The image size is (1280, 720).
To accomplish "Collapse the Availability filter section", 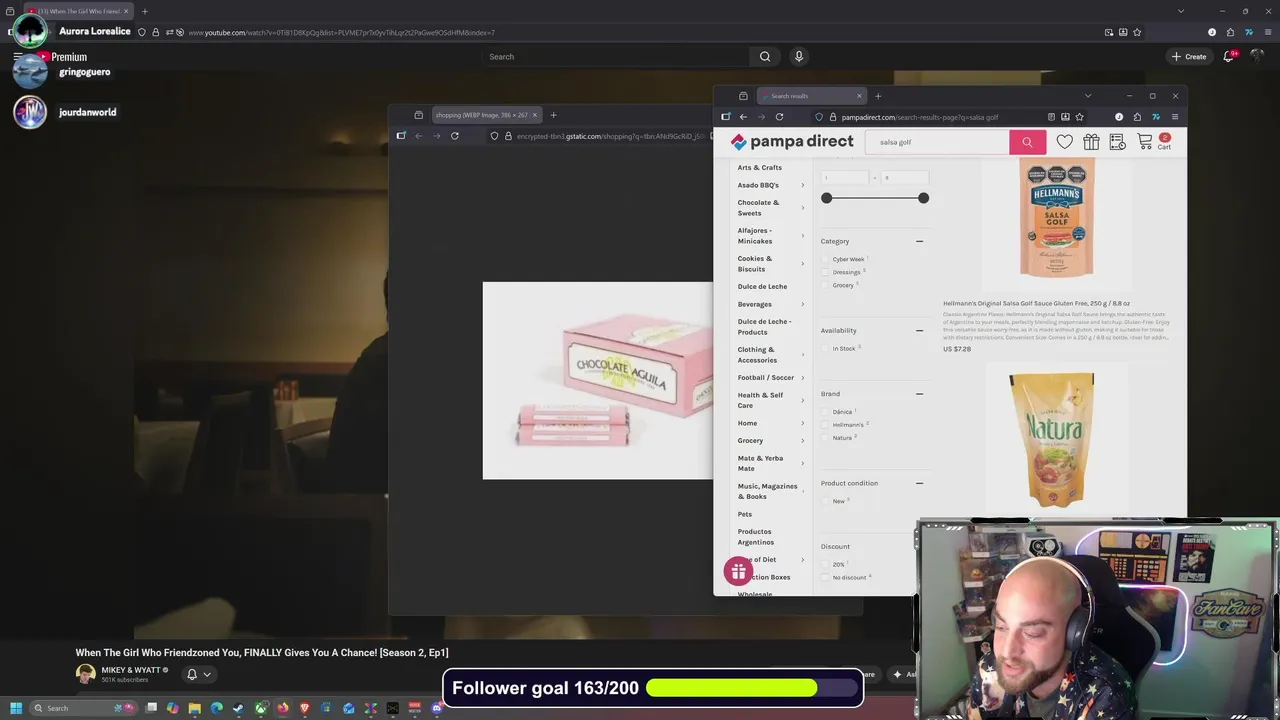I will tap(919, 330).
